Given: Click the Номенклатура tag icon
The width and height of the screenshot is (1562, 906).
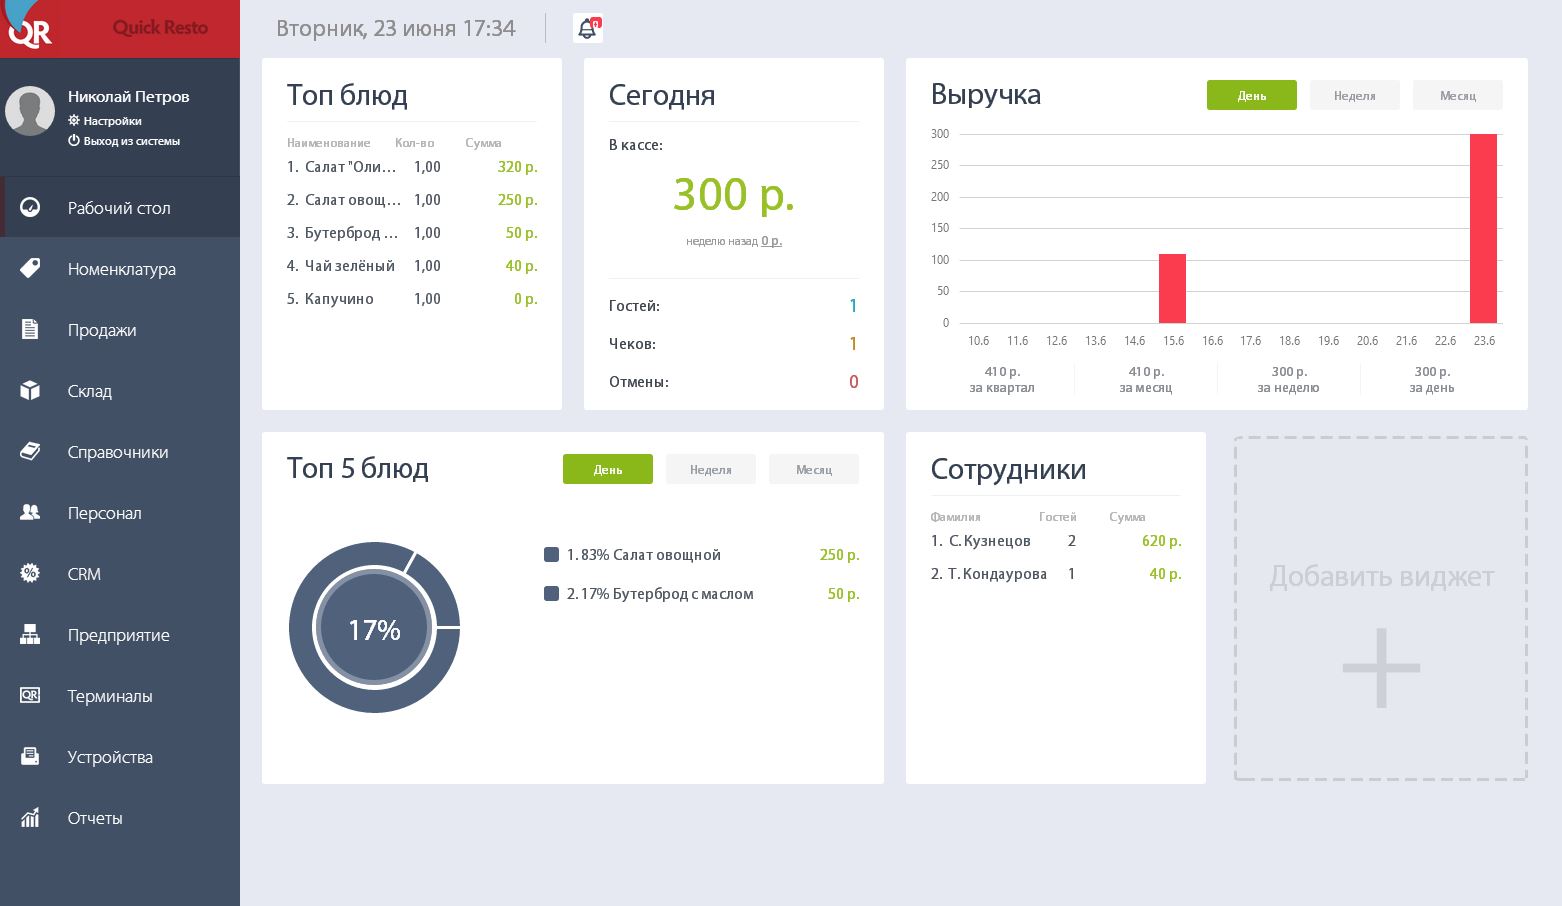Looking at the screenshot, I should (30, 268).
